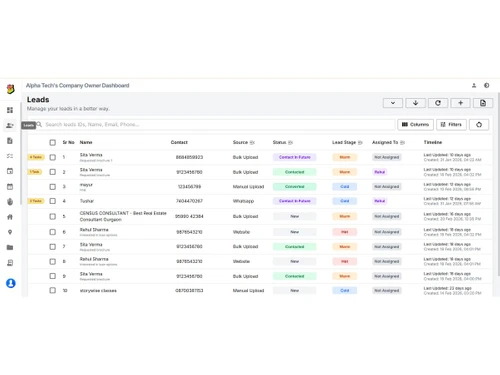Click the '4 Tasks' badge on row 1
This screenshot has width=500, height=375.
[x=36, y=157]
